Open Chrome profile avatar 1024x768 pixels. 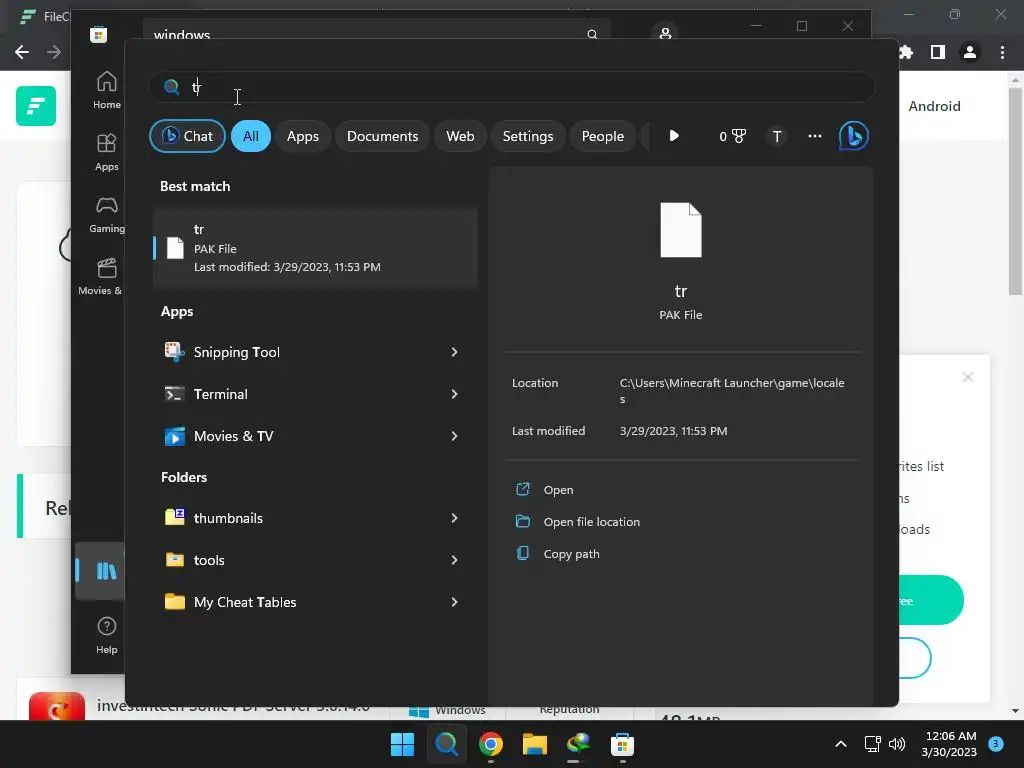tap(970, 52)
